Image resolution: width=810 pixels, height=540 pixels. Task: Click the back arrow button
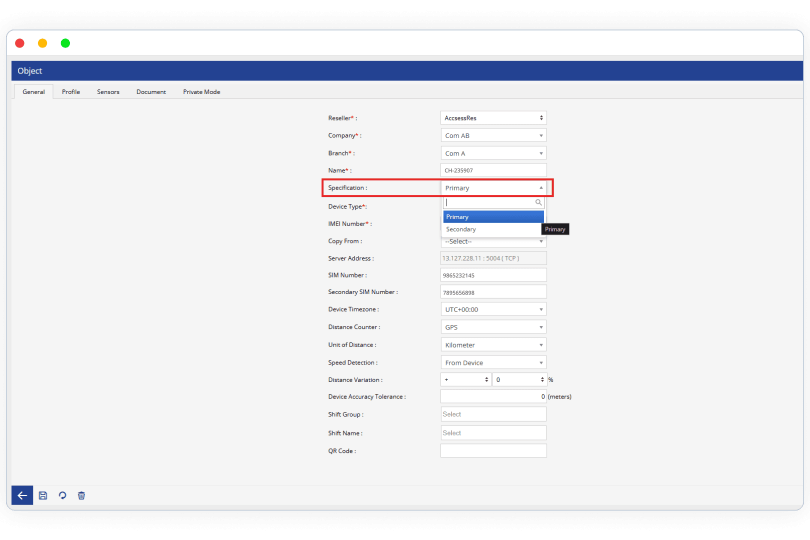tap(22, 495)
